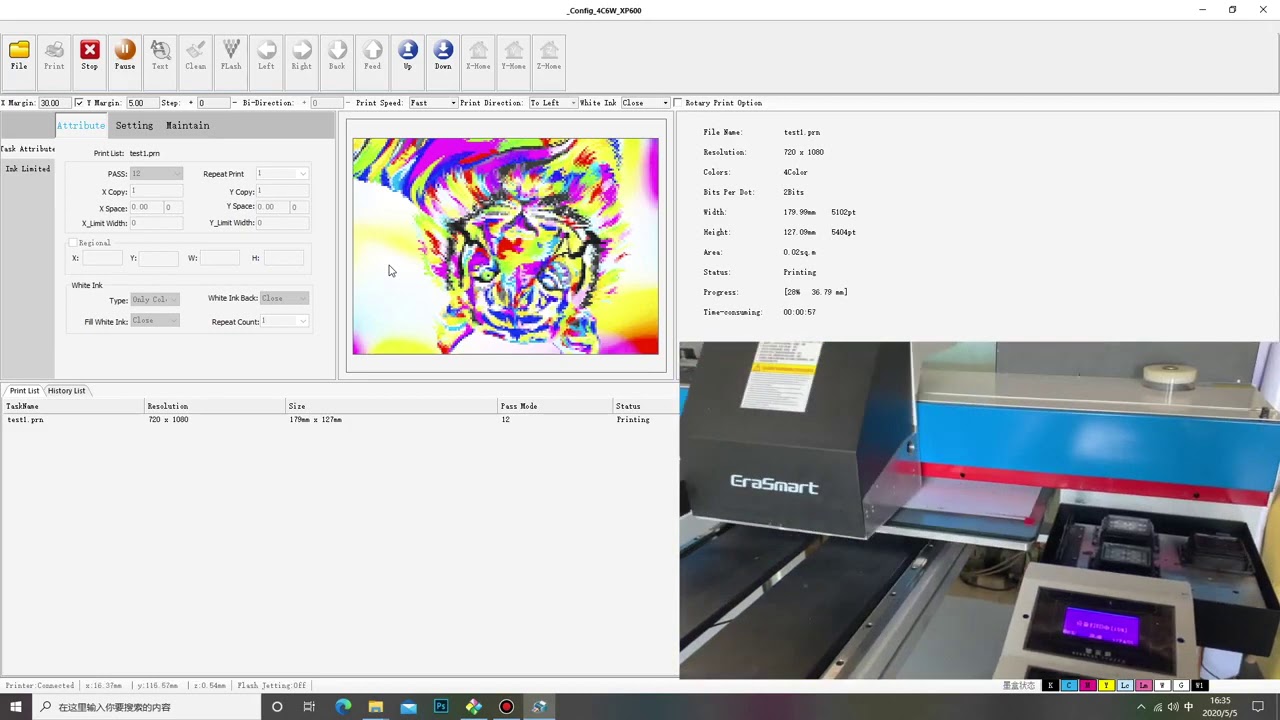The width and height of the screenshot is (1280, 720).
Task: Open the notification center icon
Action: (1258, 707)
